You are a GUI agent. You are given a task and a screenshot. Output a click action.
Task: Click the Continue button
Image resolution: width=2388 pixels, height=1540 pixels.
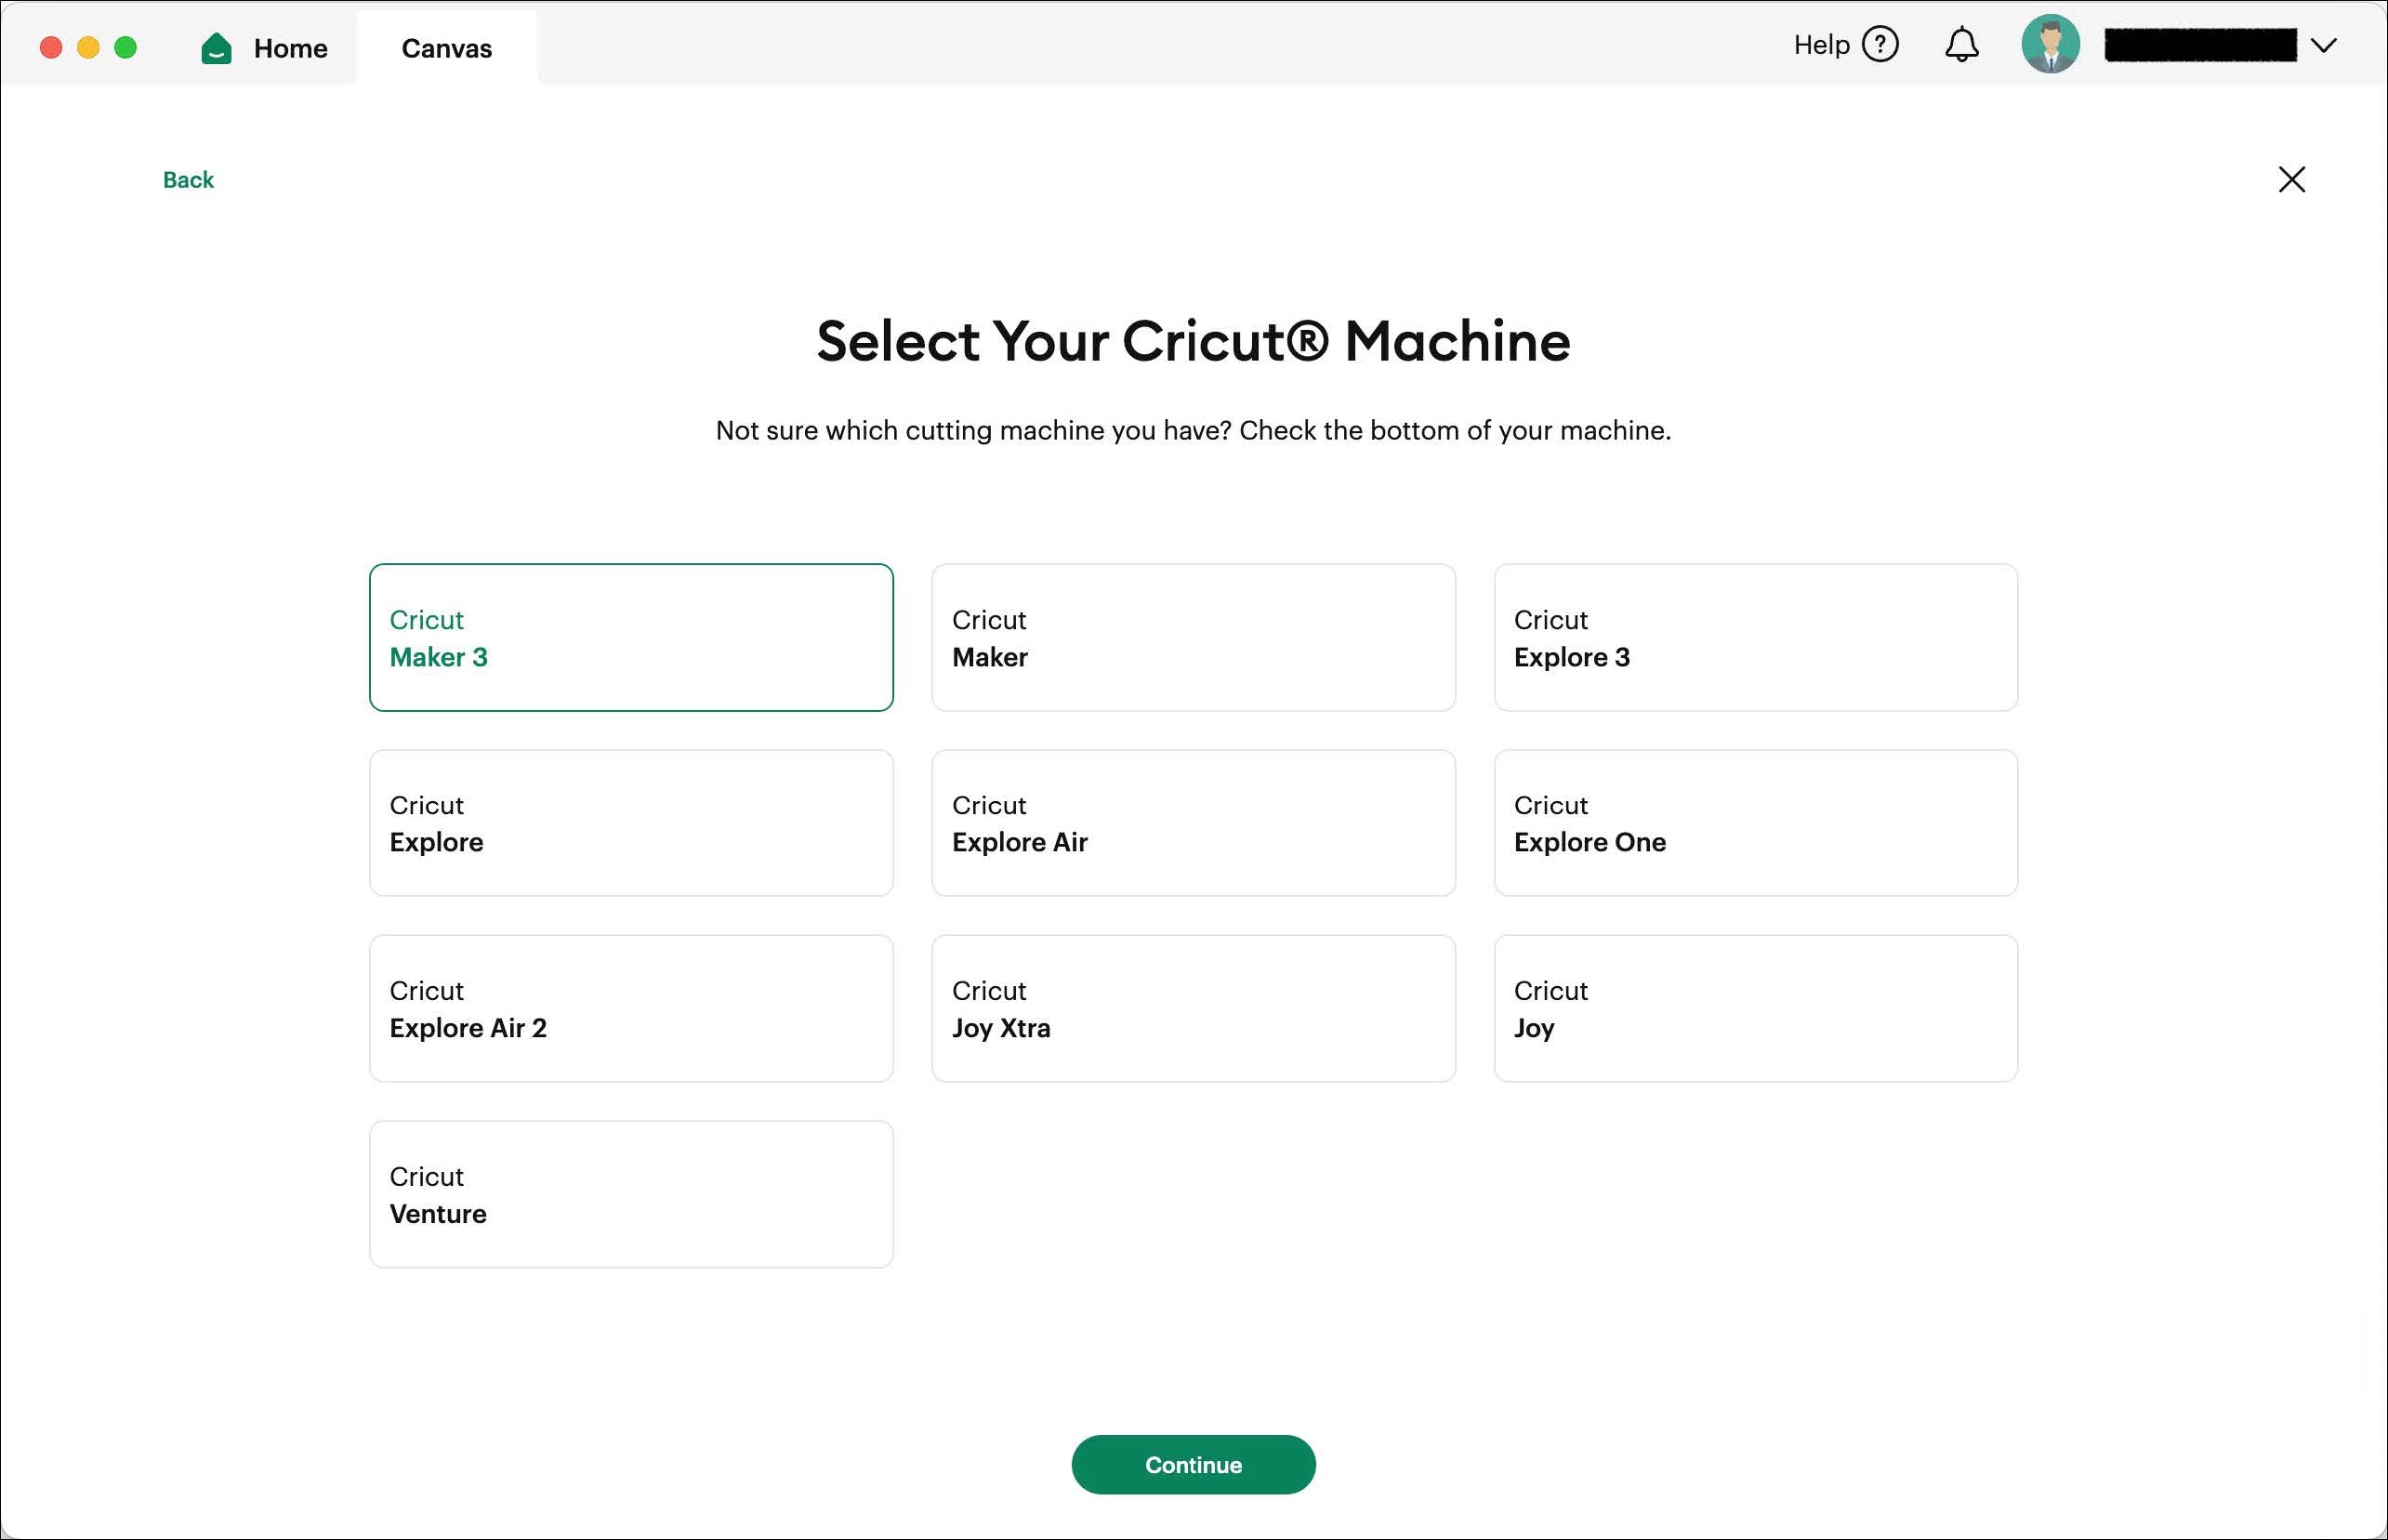click(x=1193, y=1464)
